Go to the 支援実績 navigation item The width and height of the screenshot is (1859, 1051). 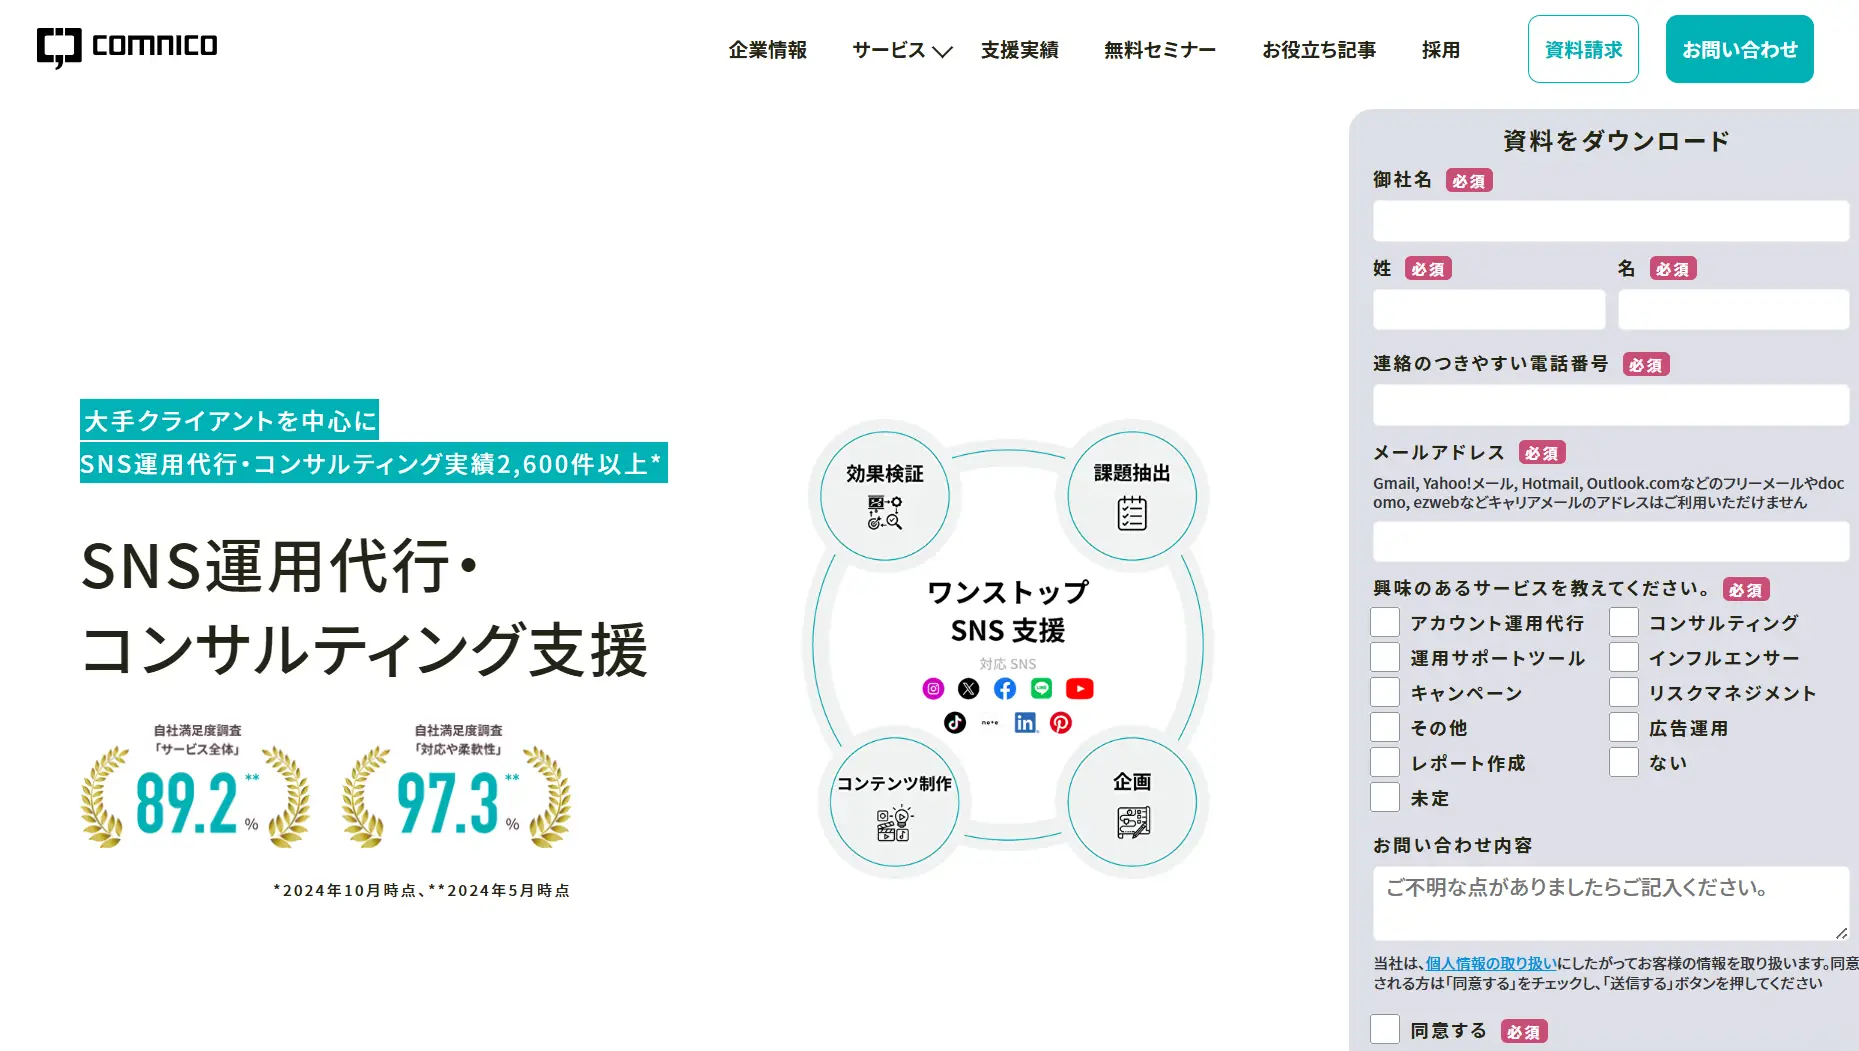pos(1019,50)
